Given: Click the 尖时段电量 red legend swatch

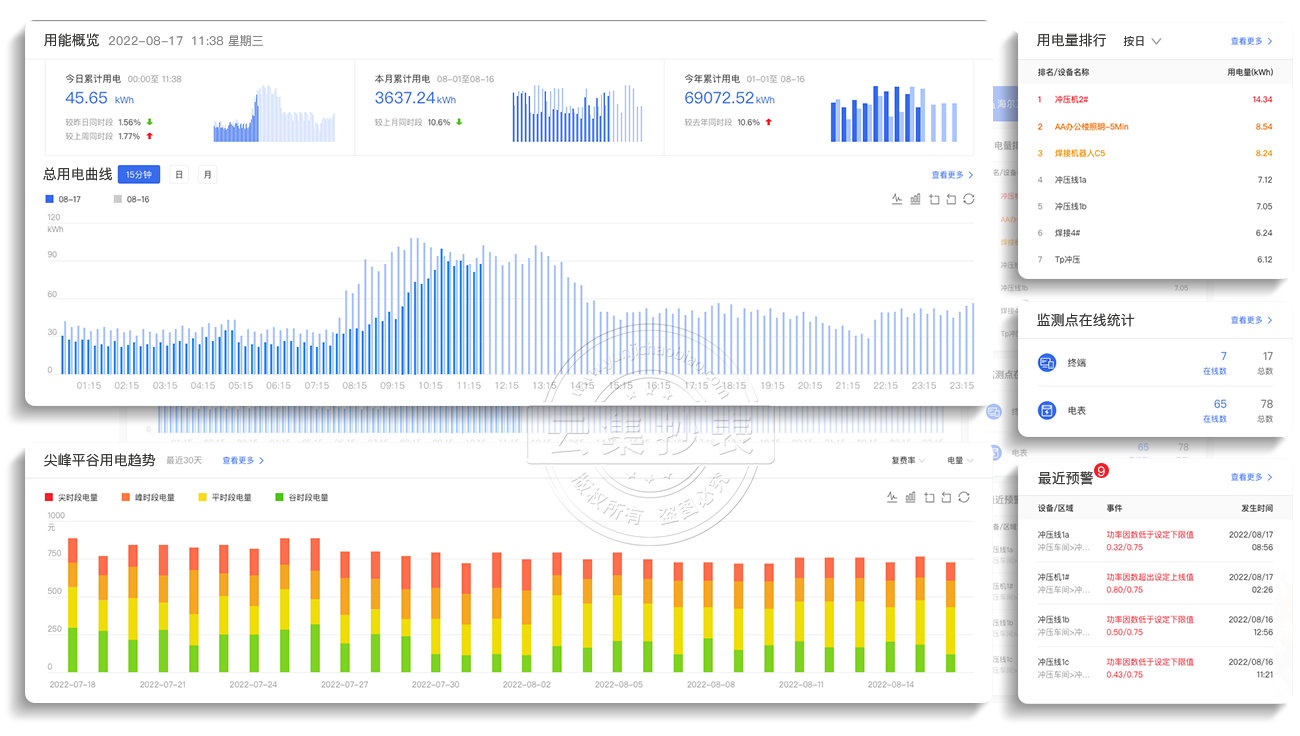Looking at the screenshot, I should coord(49,497).
